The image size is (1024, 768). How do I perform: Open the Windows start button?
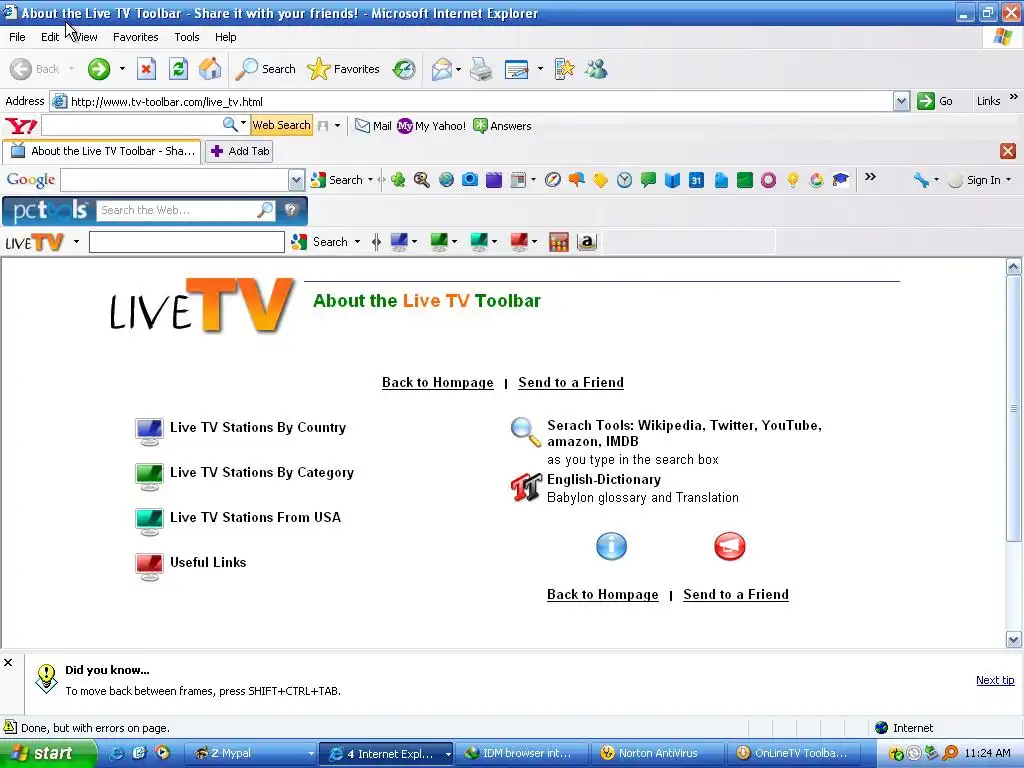[48, 753]
